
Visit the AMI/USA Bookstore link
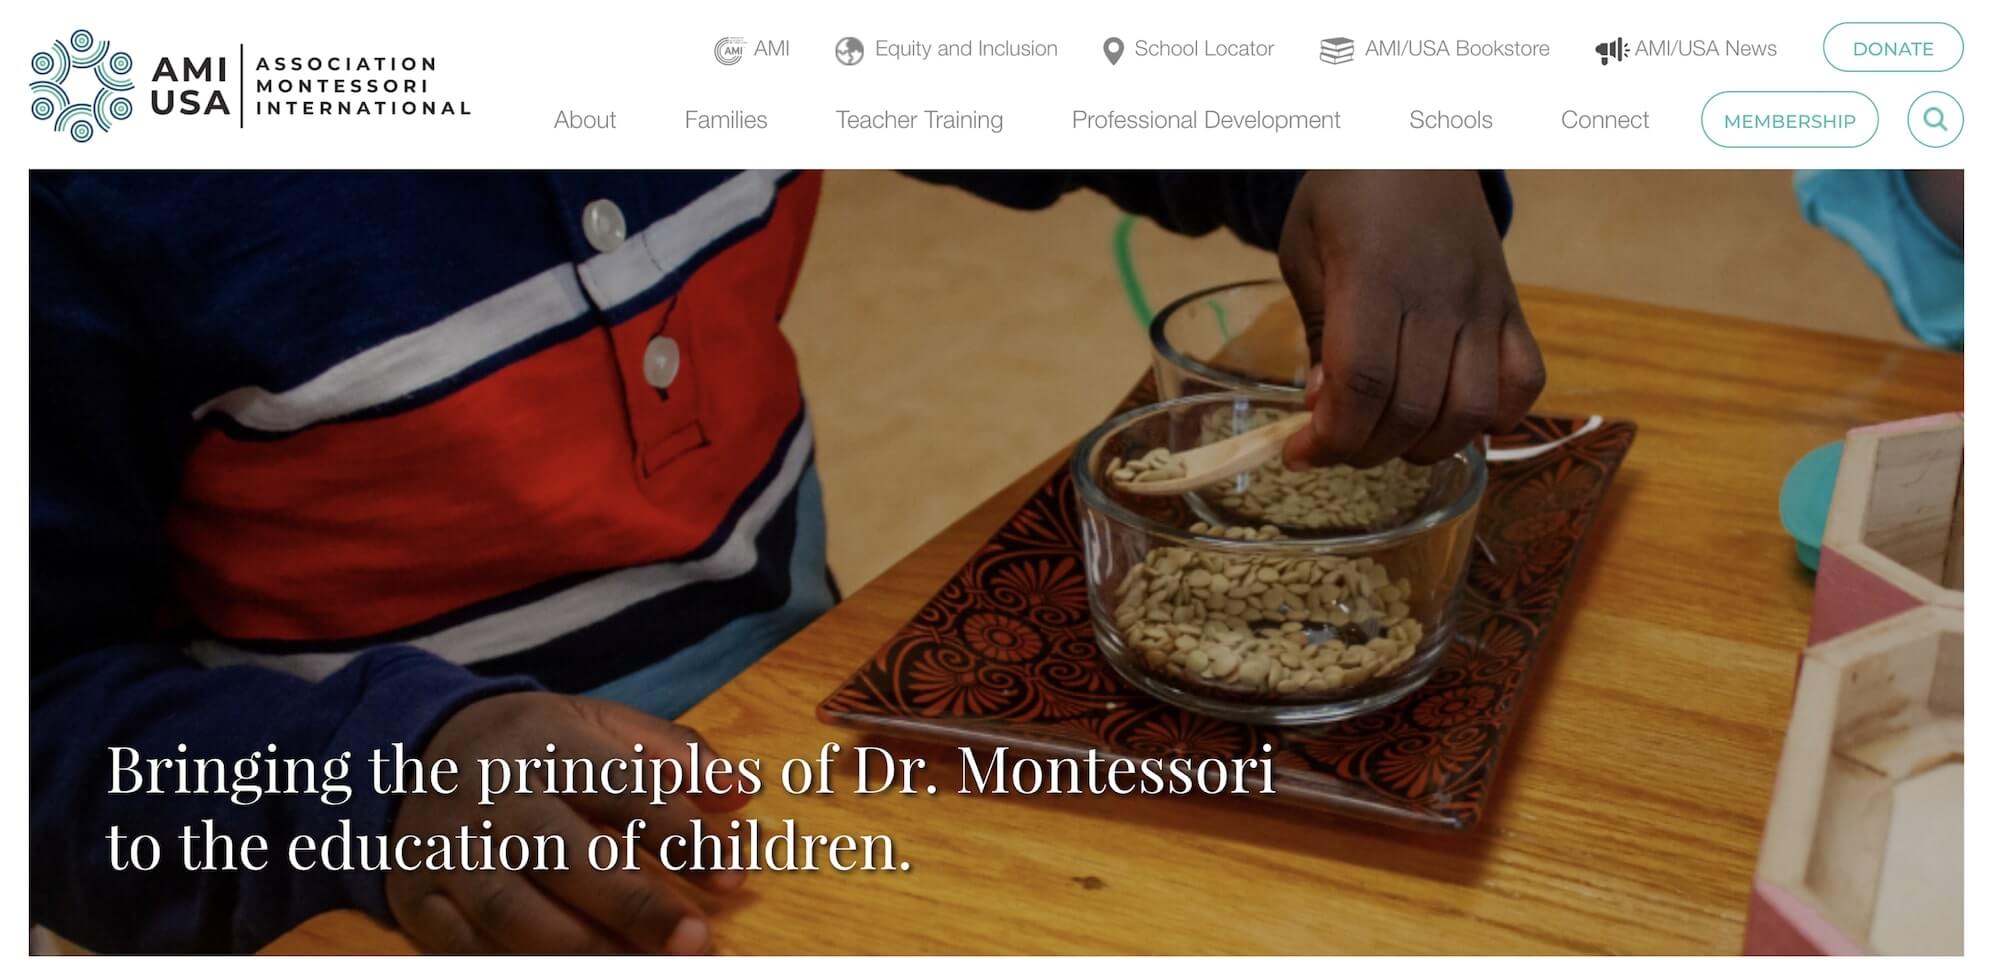click(1457, 49)
